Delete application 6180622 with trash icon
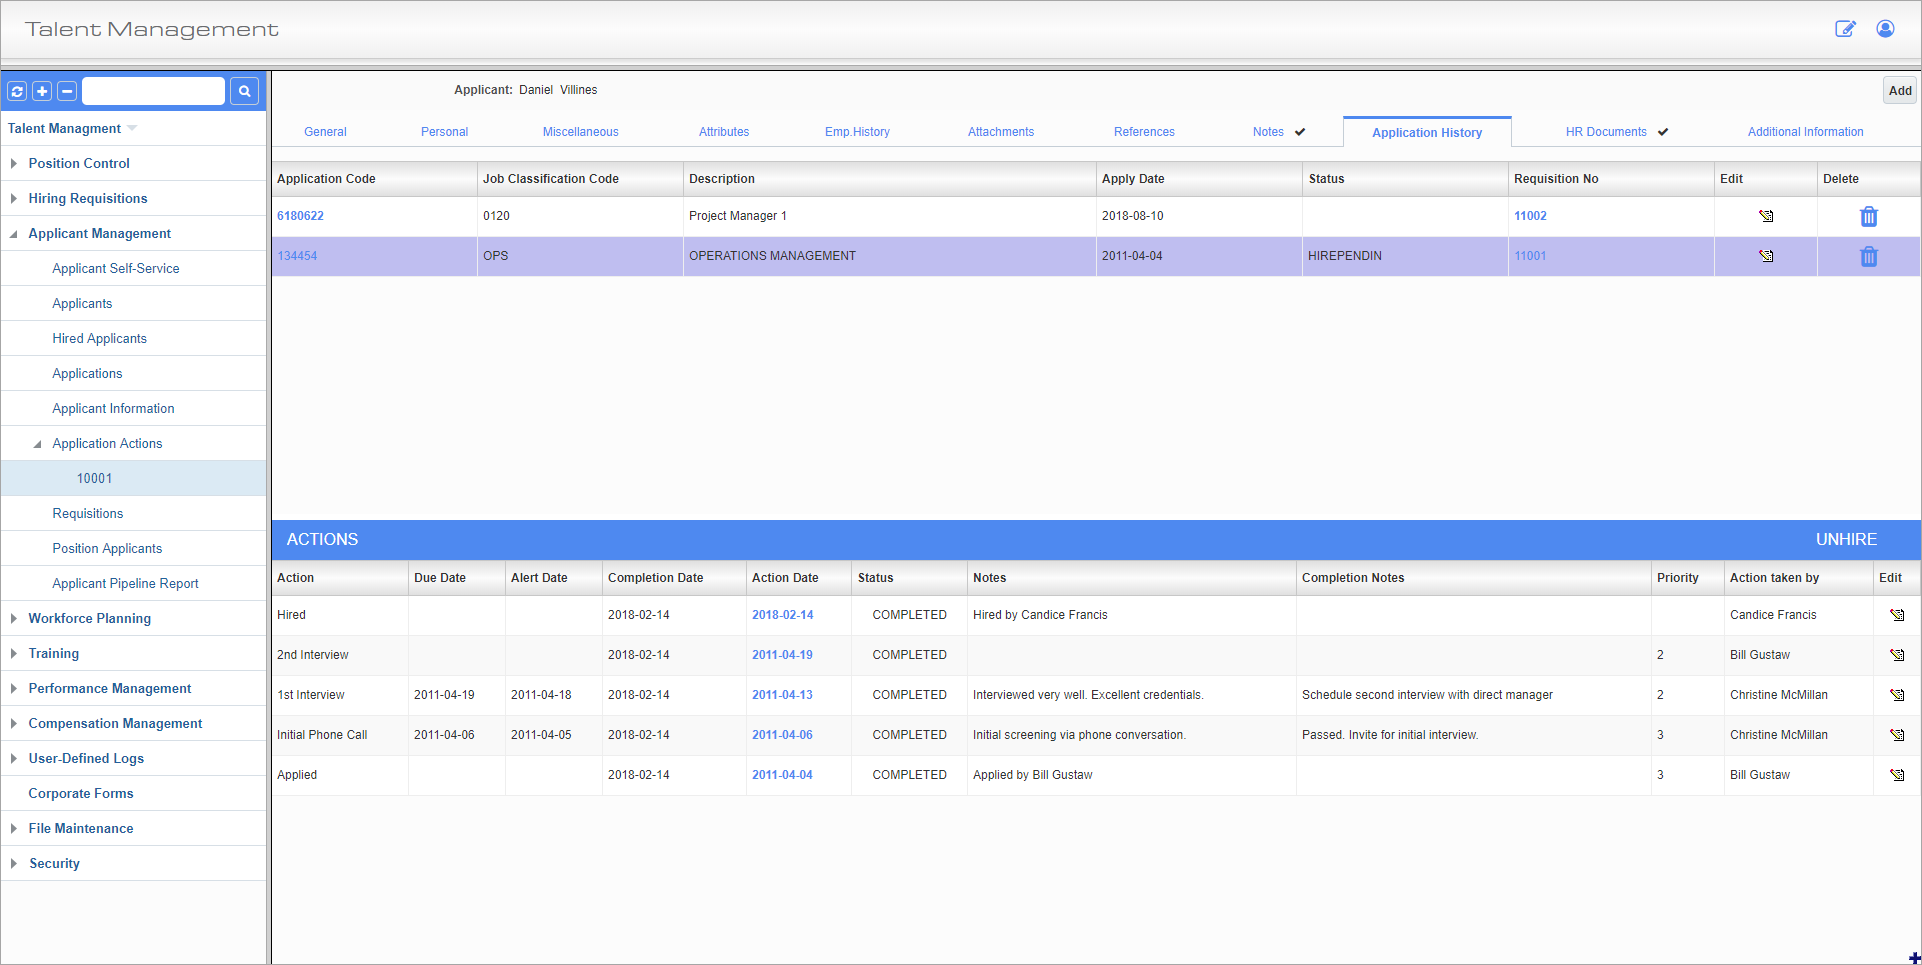1922x965 pixels. point(1868,217)
